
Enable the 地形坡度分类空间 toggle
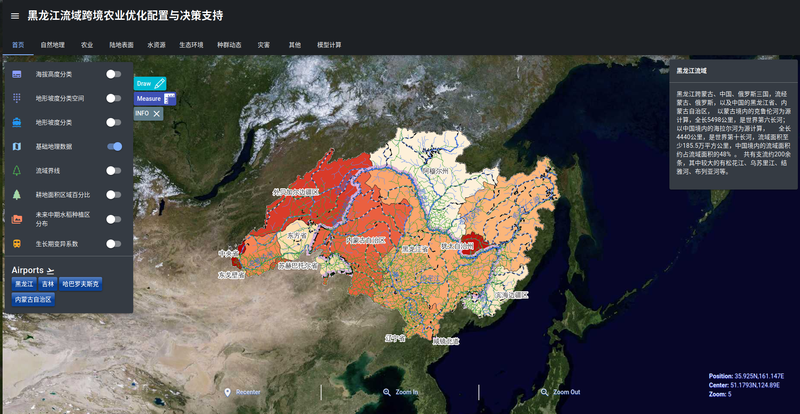pyautogui.click(x=115, y=99)
